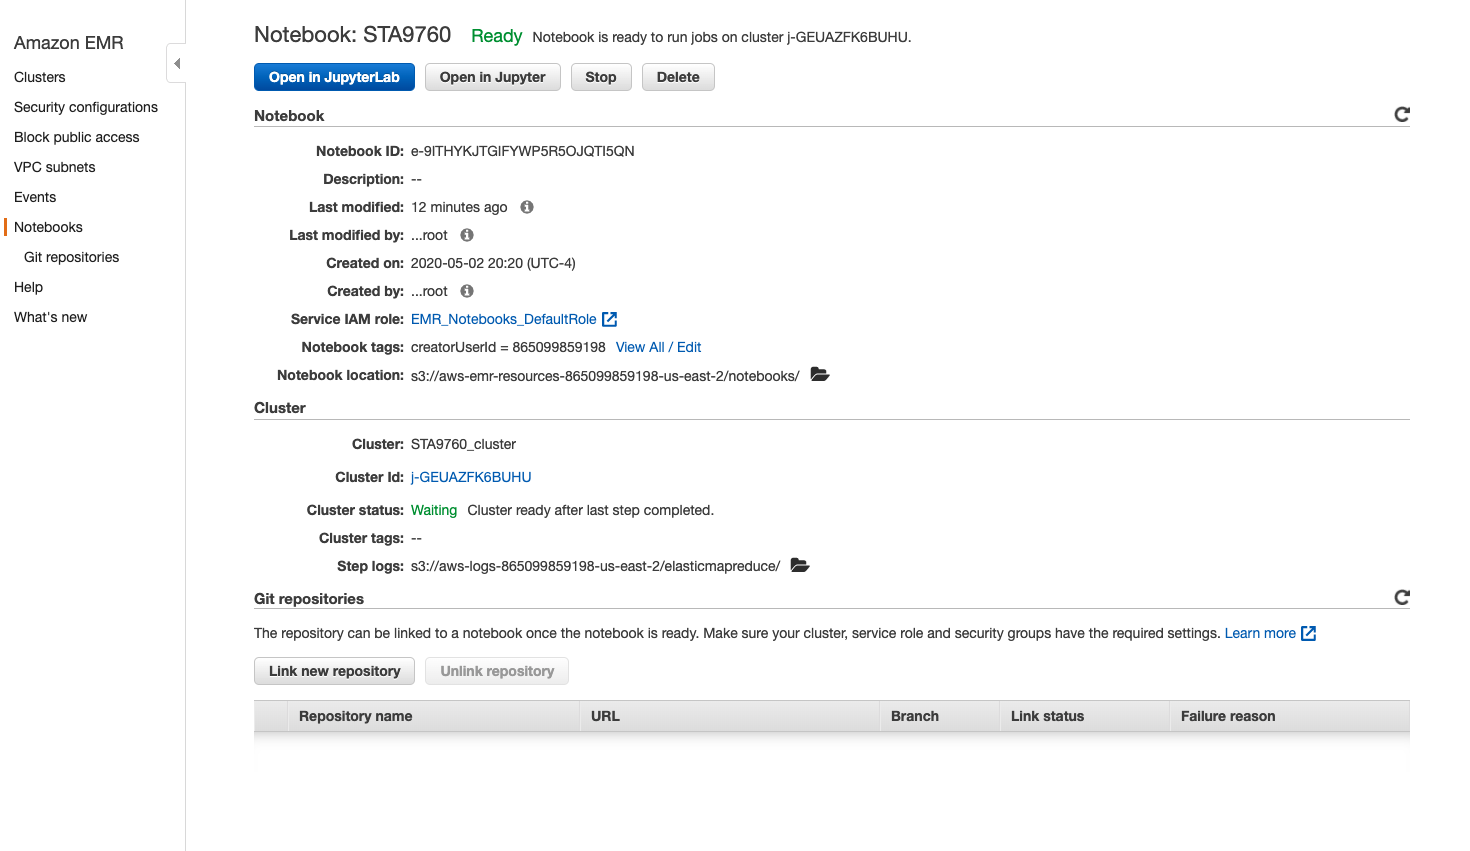Select Notebooks in the sidebar

coord(48,227)
